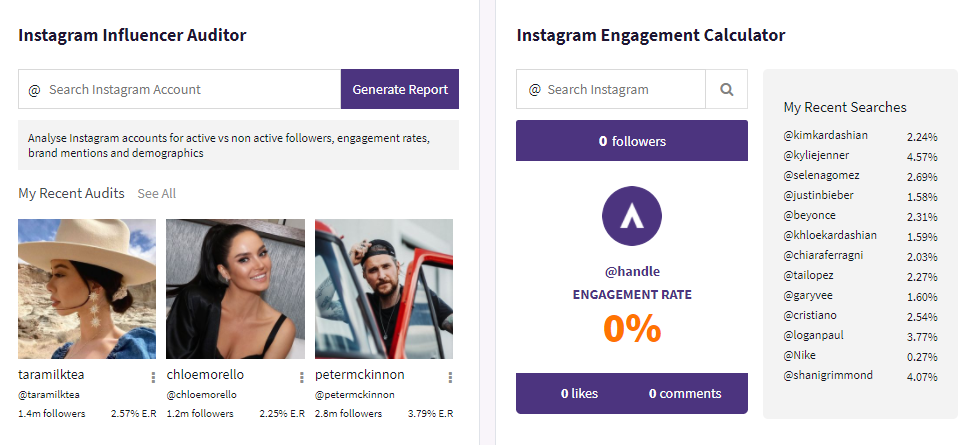Choose @Nike in the recent searches
This screenshot has width=977, height=445.
(800, 355)
